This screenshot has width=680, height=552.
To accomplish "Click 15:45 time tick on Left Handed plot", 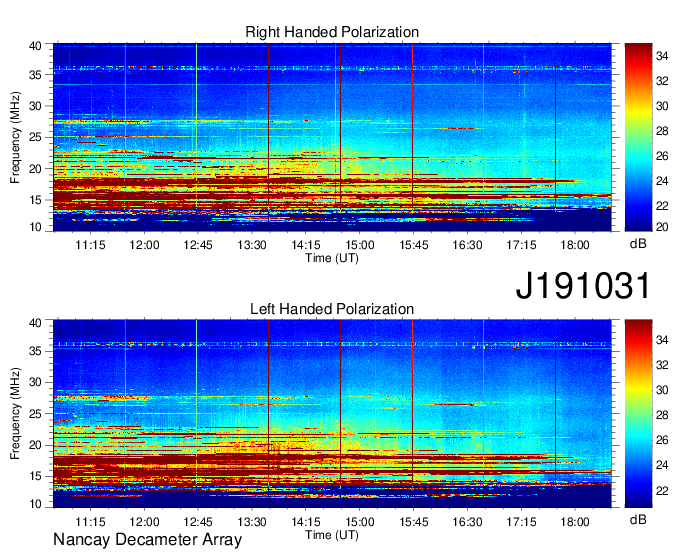I will tap(413, 522).
